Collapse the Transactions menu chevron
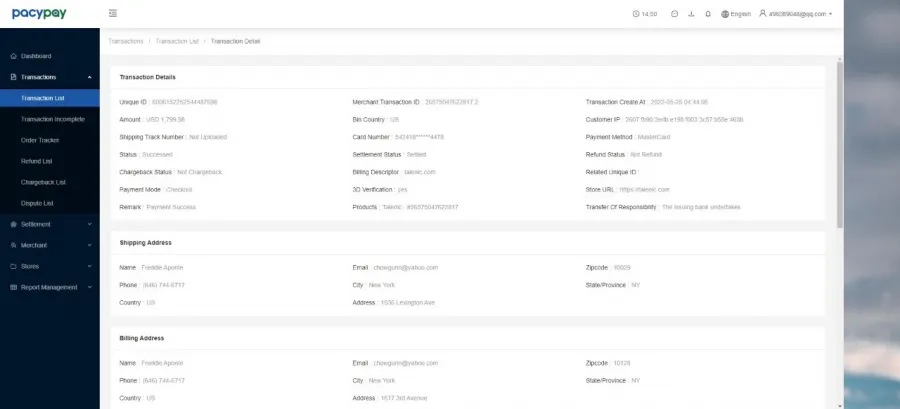 pos(90,77)
